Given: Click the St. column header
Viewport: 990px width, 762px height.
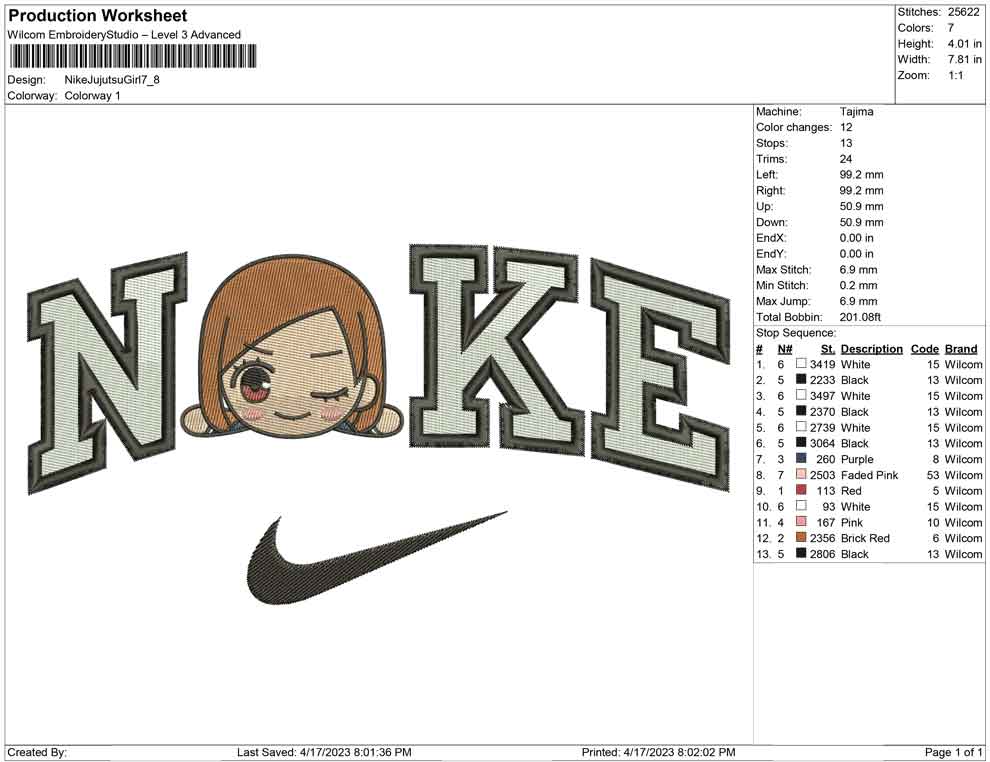Looking at the screenshot, I should coord(828,349).
